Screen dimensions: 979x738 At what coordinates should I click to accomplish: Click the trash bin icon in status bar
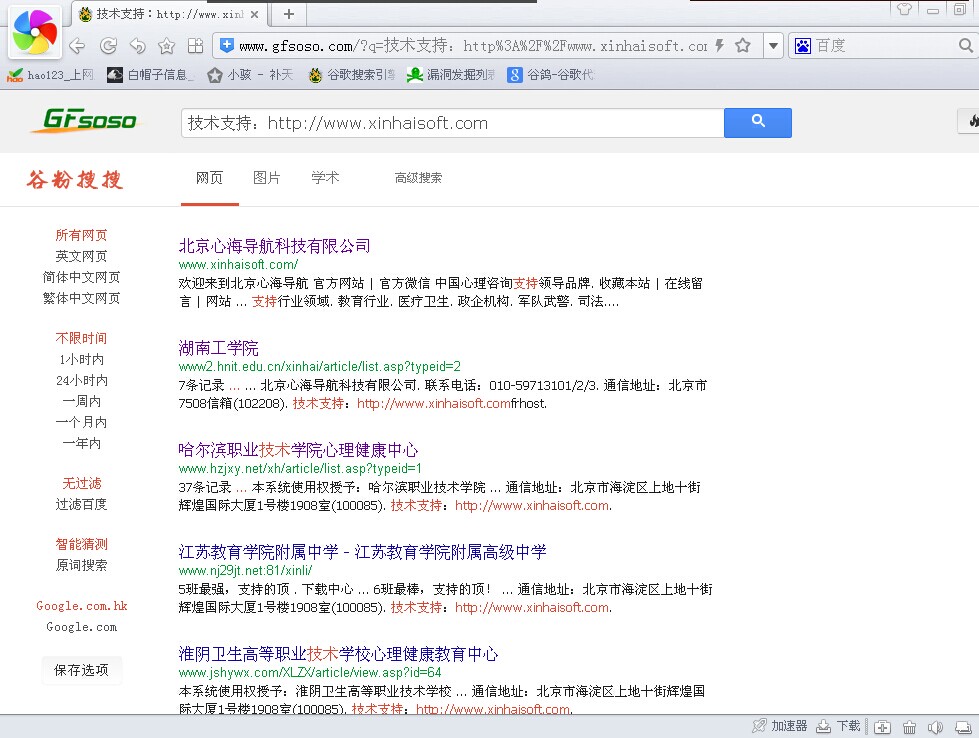point(910,727)
